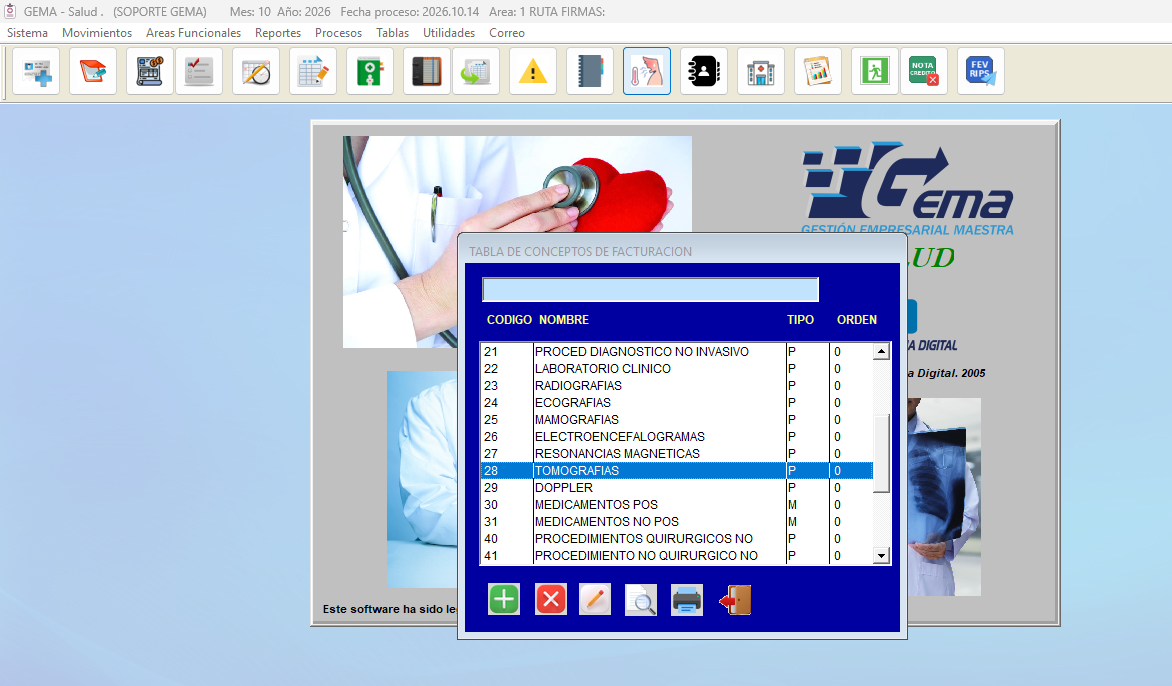
Task: Click the FEV RIPS toolbar icon
Action: click(981, 71)
